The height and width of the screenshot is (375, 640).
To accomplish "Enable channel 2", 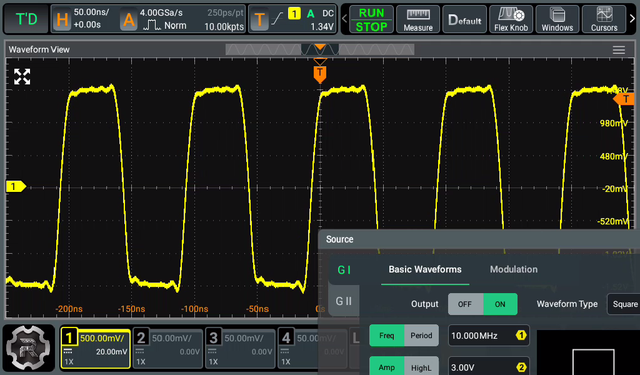I will tap(168, 349).
